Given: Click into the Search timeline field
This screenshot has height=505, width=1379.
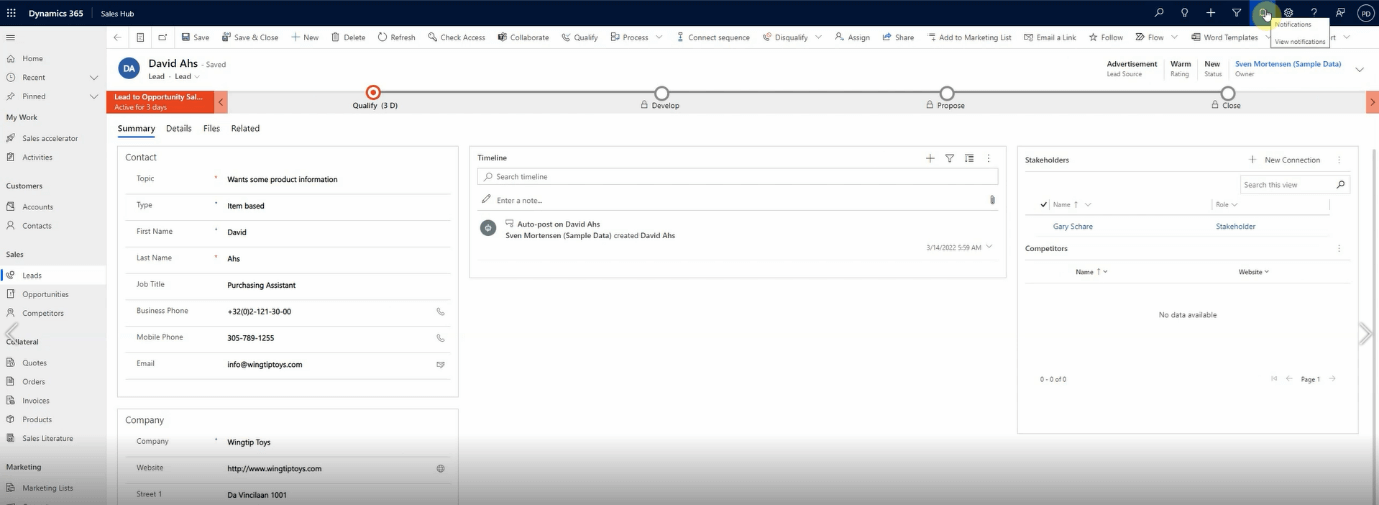Looking at the screenshot, I should point(740,177).
